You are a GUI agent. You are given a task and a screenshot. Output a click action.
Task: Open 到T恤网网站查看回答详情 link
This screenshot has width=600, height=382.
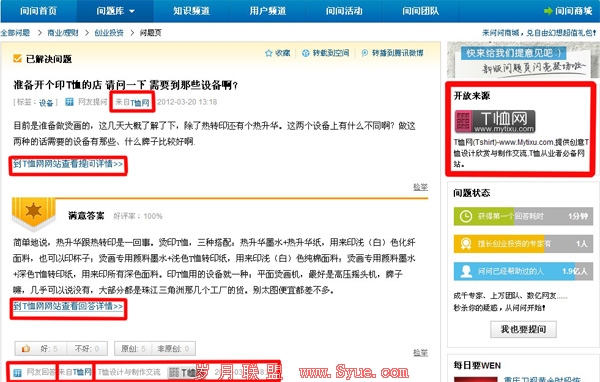[68, 306]
